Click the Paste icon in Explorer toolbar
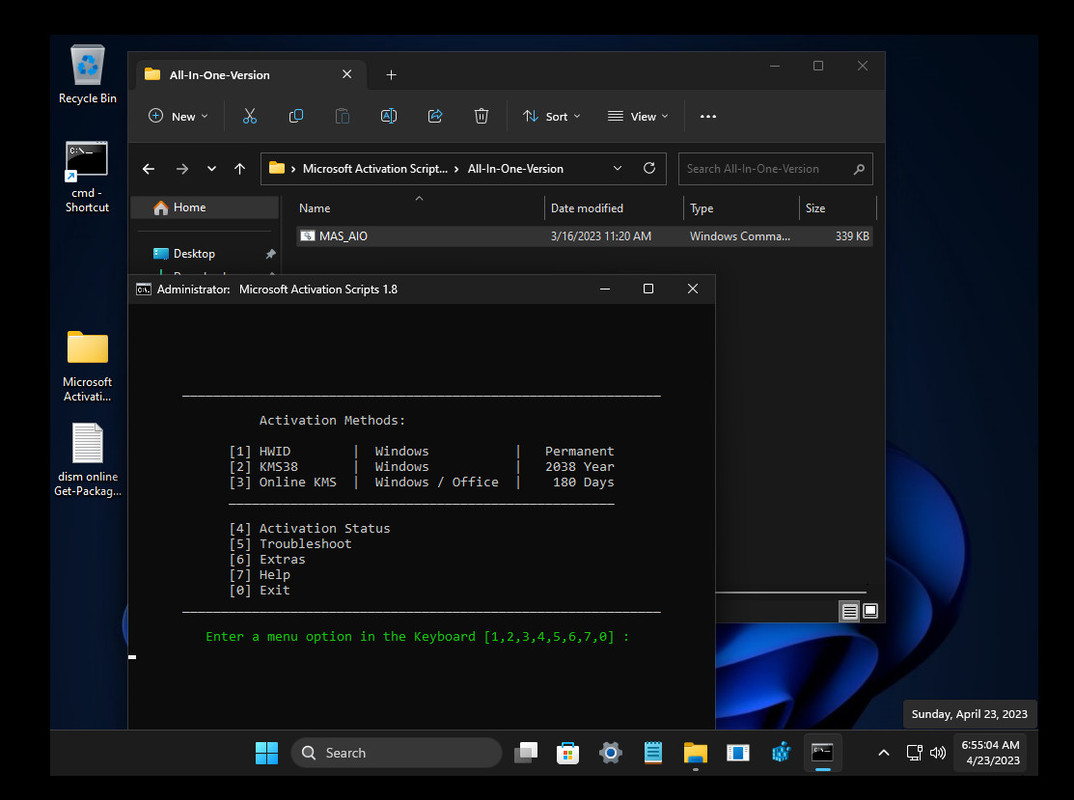 [x=342, y=116]
